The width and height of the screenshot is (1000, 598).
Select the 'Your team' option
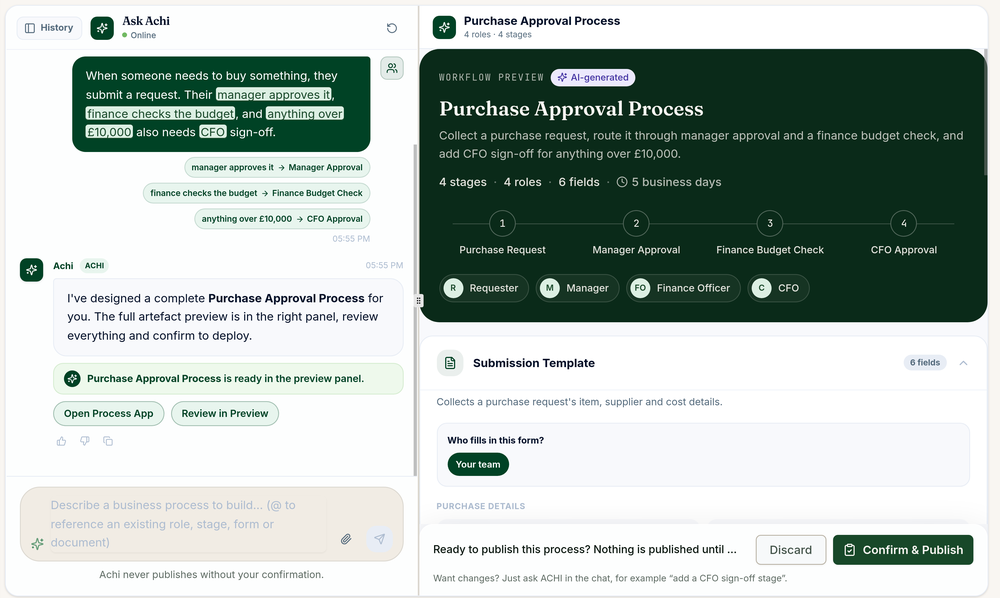[x=478, y=464]
